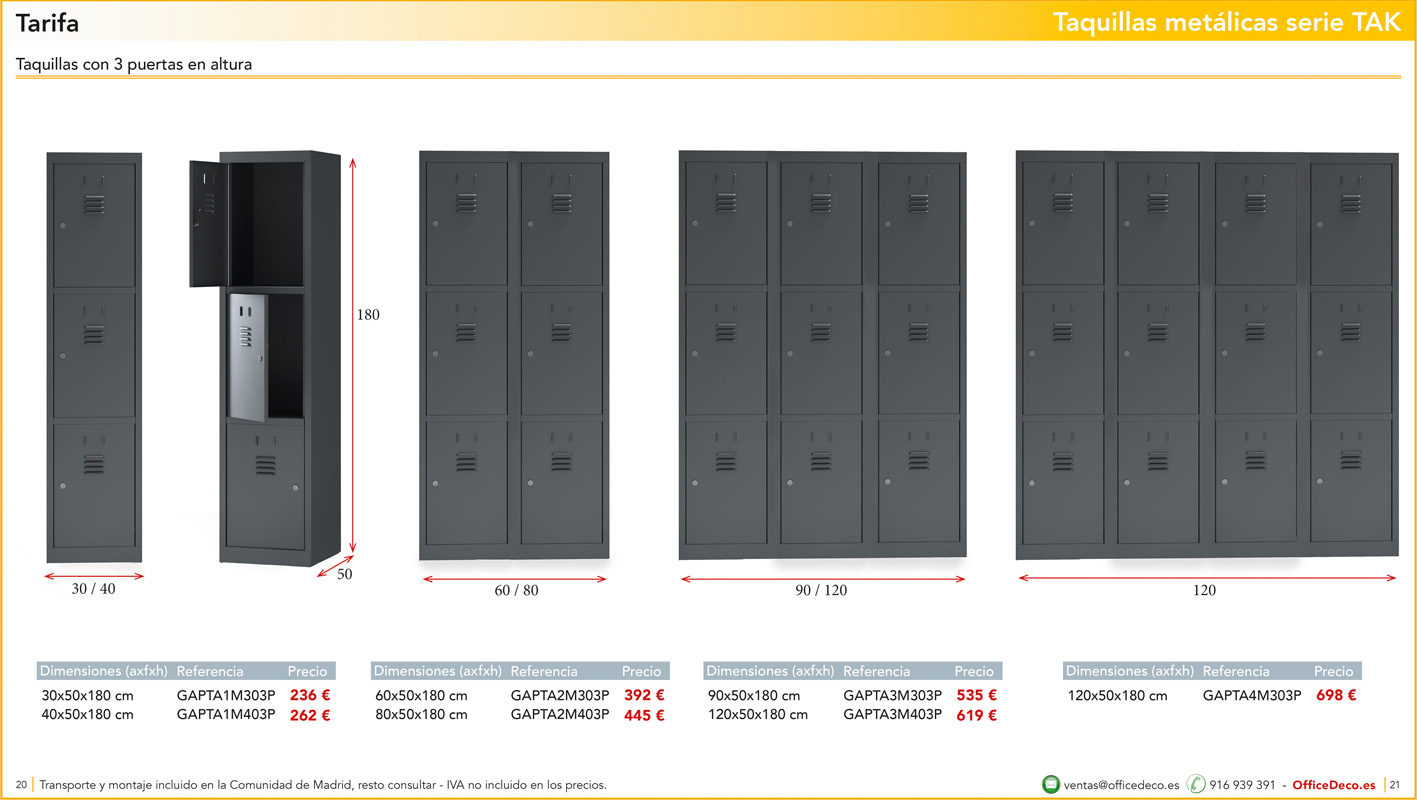Select the single-column closed locker image

click(94, 356)
